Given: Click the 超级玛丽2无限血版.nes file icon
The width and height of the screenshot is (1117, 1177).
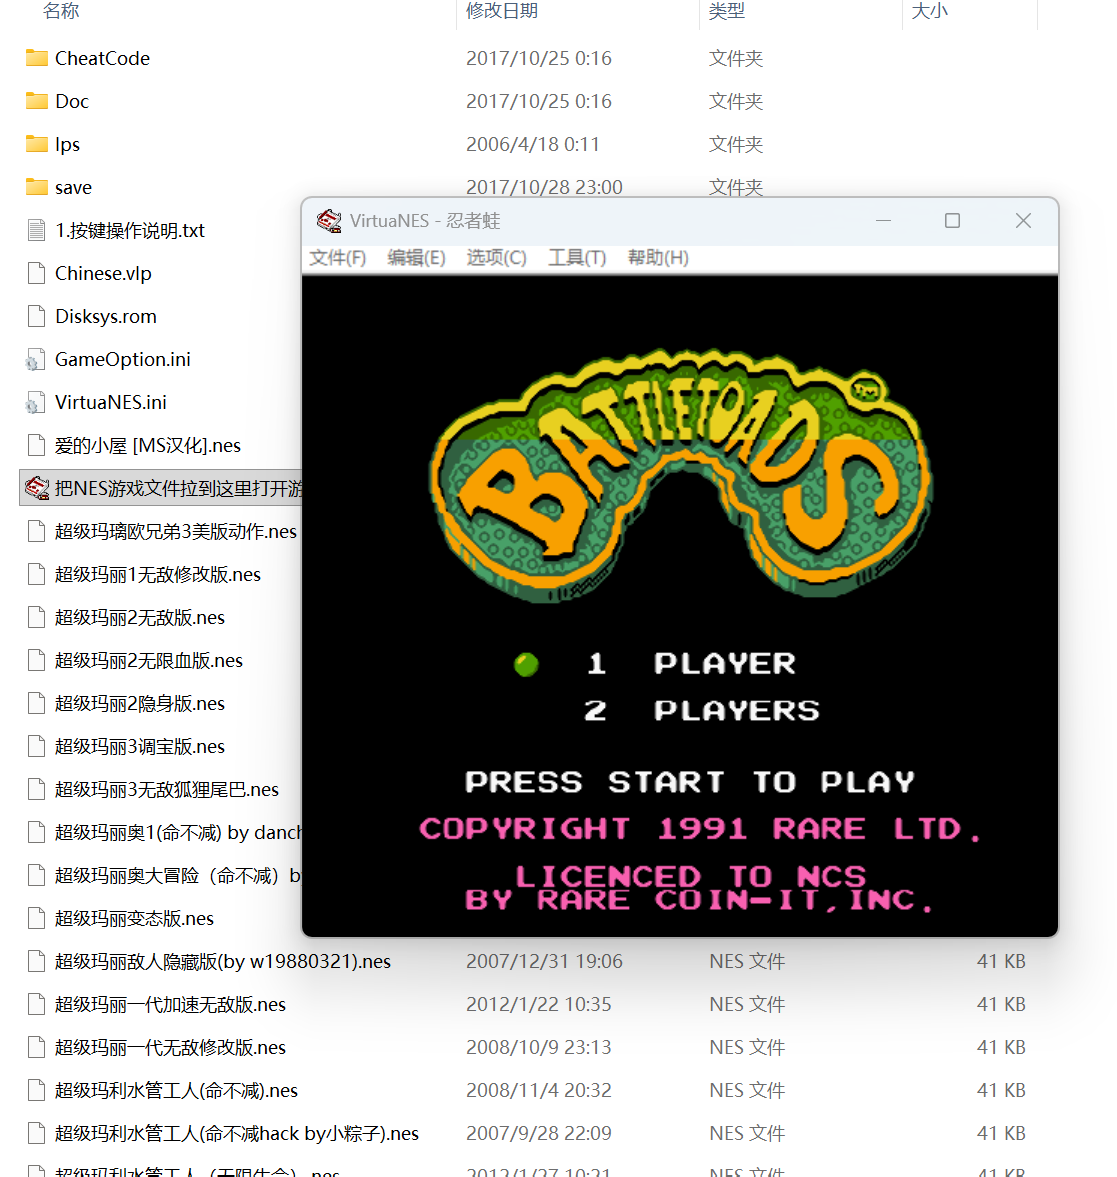Looking at the screenshot, I should (36, 661).
